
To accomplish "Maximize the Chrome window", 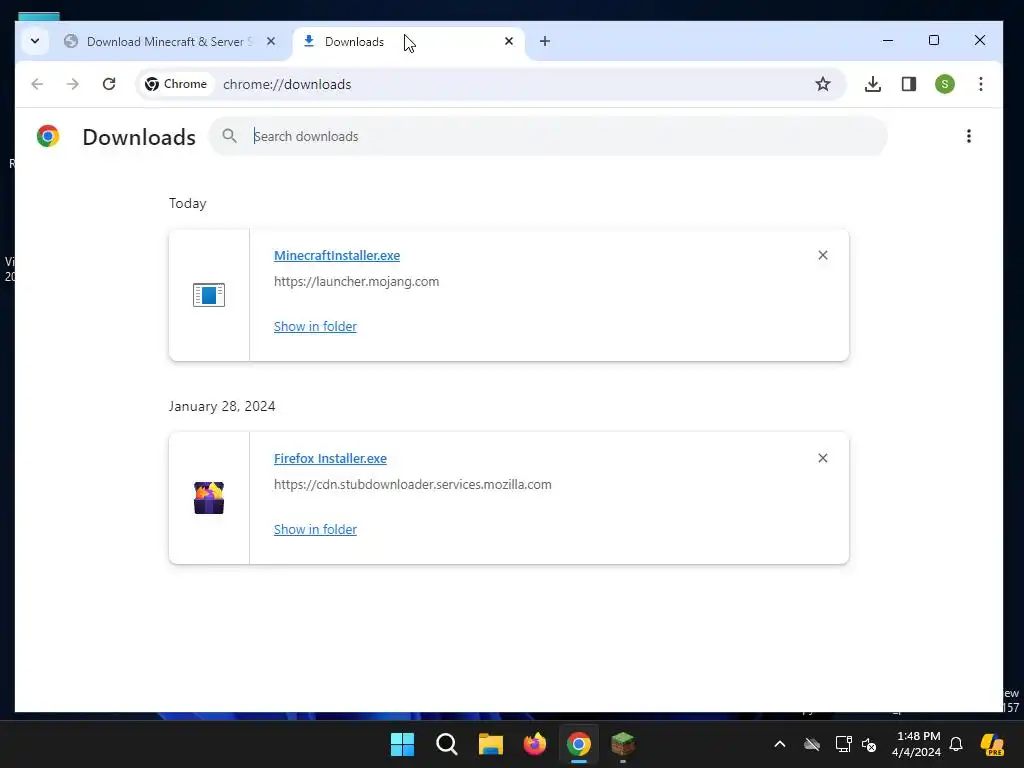I will click(934, 40).
